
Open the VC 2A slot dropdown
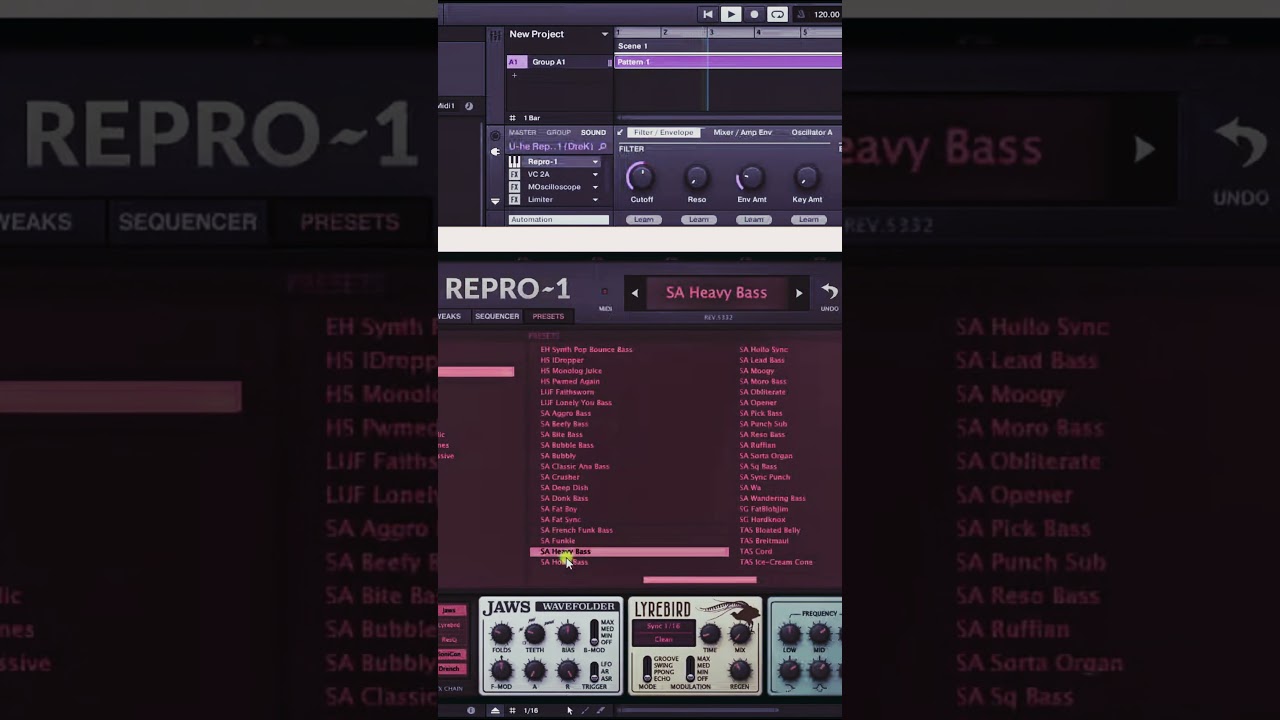point(595,174)
